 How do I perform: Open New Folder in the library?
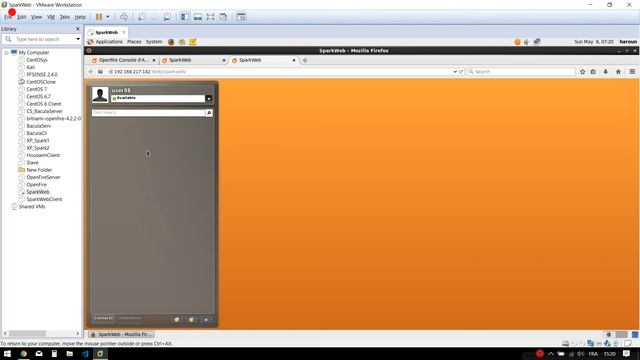point(39,170)
